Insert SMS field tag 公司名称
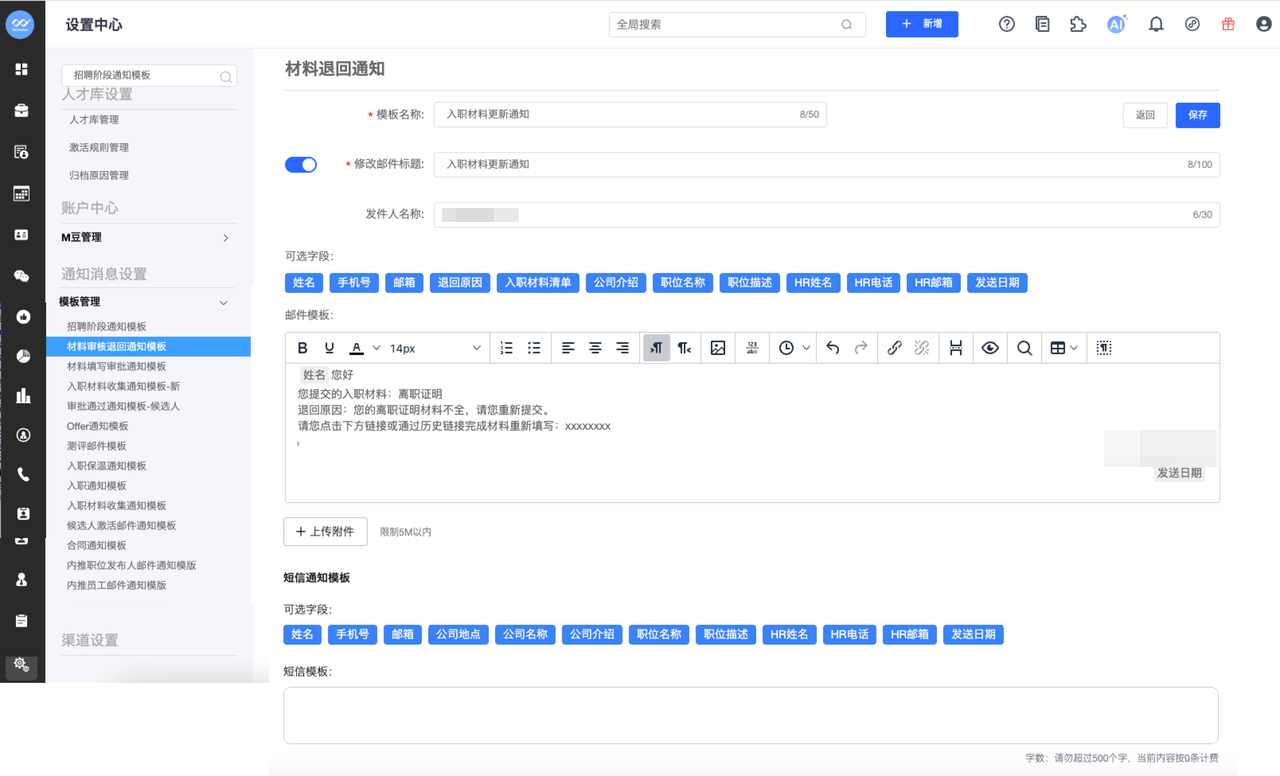 click(x=525, y=634)
